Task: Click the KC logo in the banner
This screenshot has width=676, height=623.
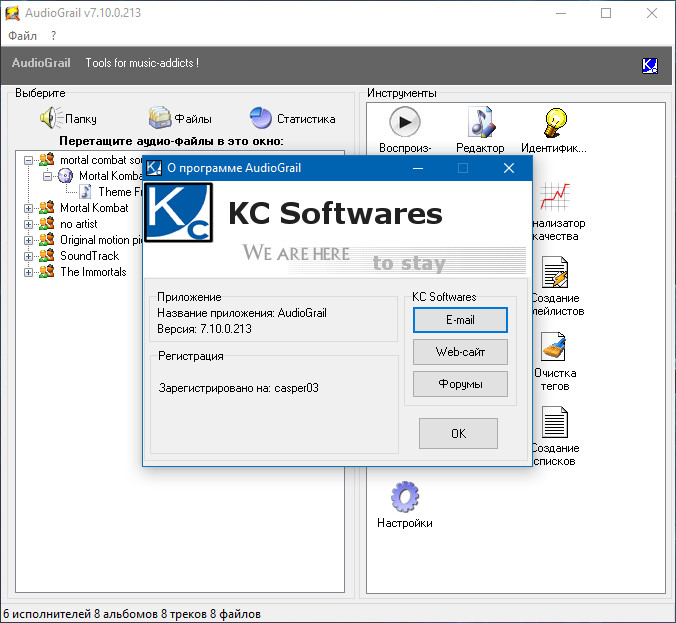Action: point(650,66)
